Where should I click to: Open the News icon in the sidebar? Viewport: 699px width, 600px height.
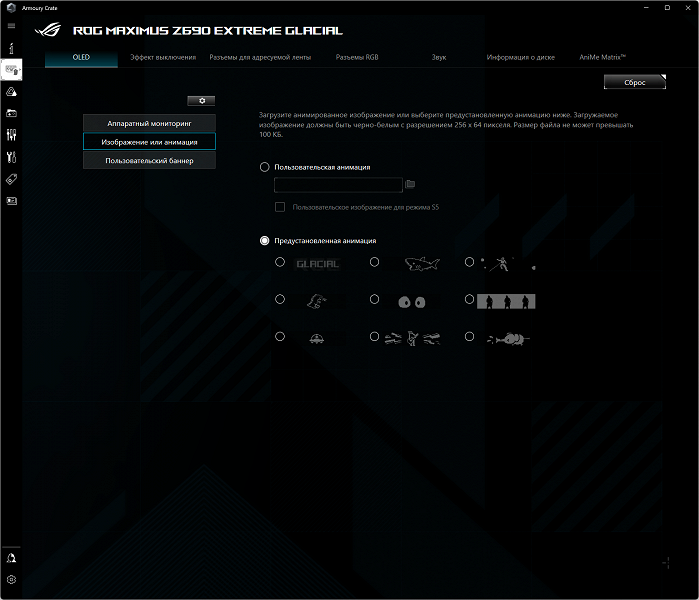[11, 201]
